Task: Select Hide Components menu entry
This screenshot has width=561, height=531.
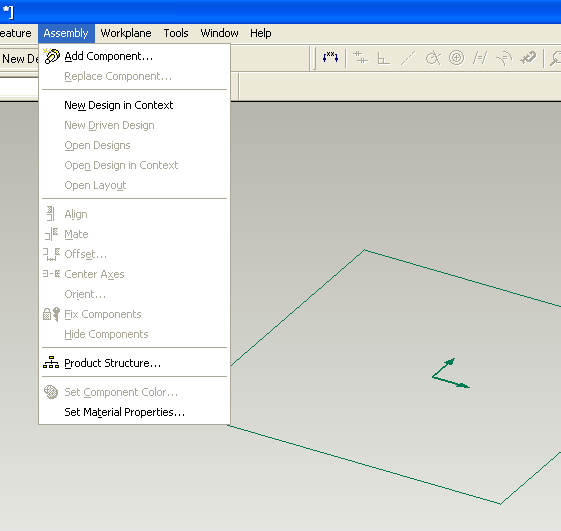Action: 135,334
